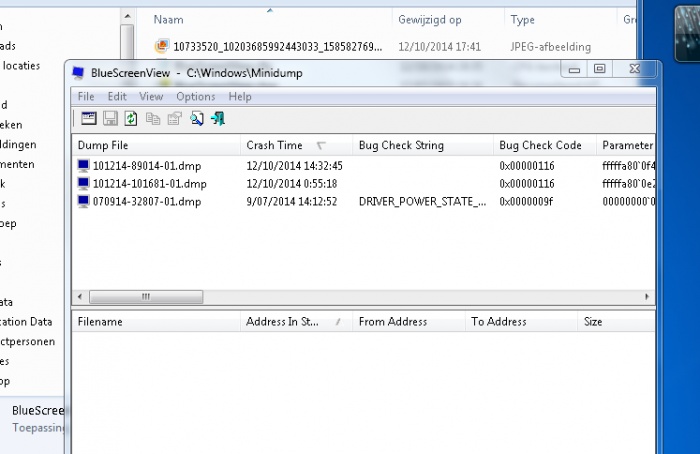Click DRIVER_POWER_STATE_ bug check string cell
This screenshot has height=454, width=700.
pyautogui.click(x=422, y=201)
